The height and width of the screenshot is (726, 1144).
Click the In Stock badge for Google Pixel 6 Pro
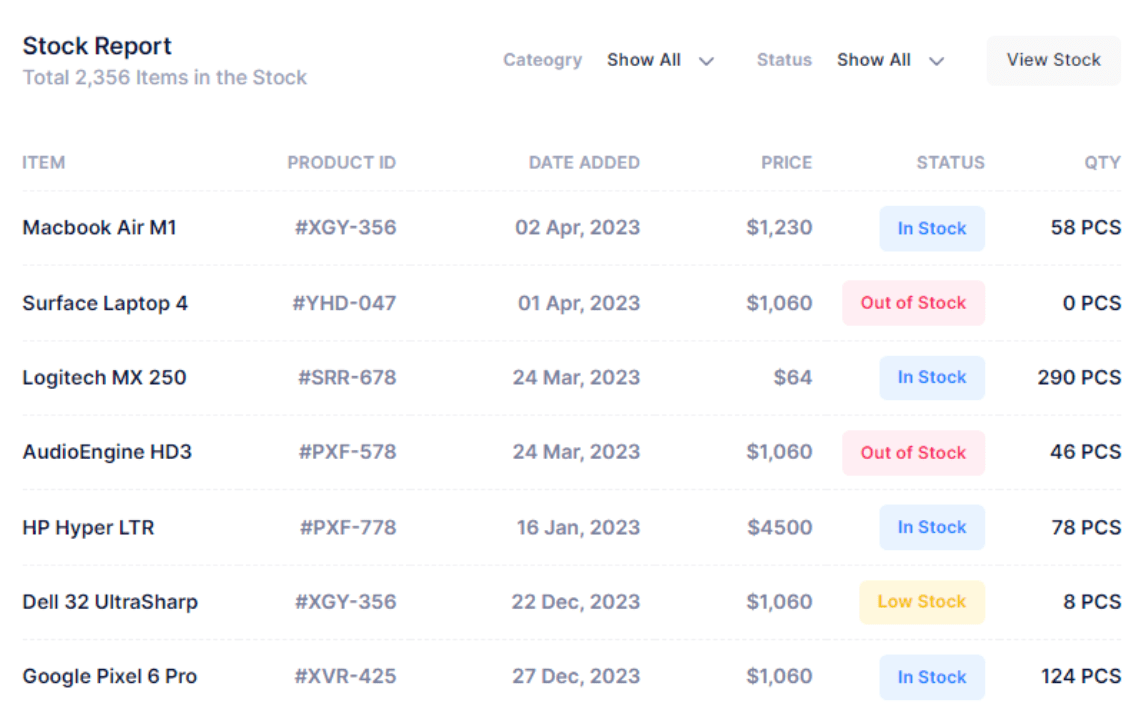pyautogui.click(x=932, y=677)
